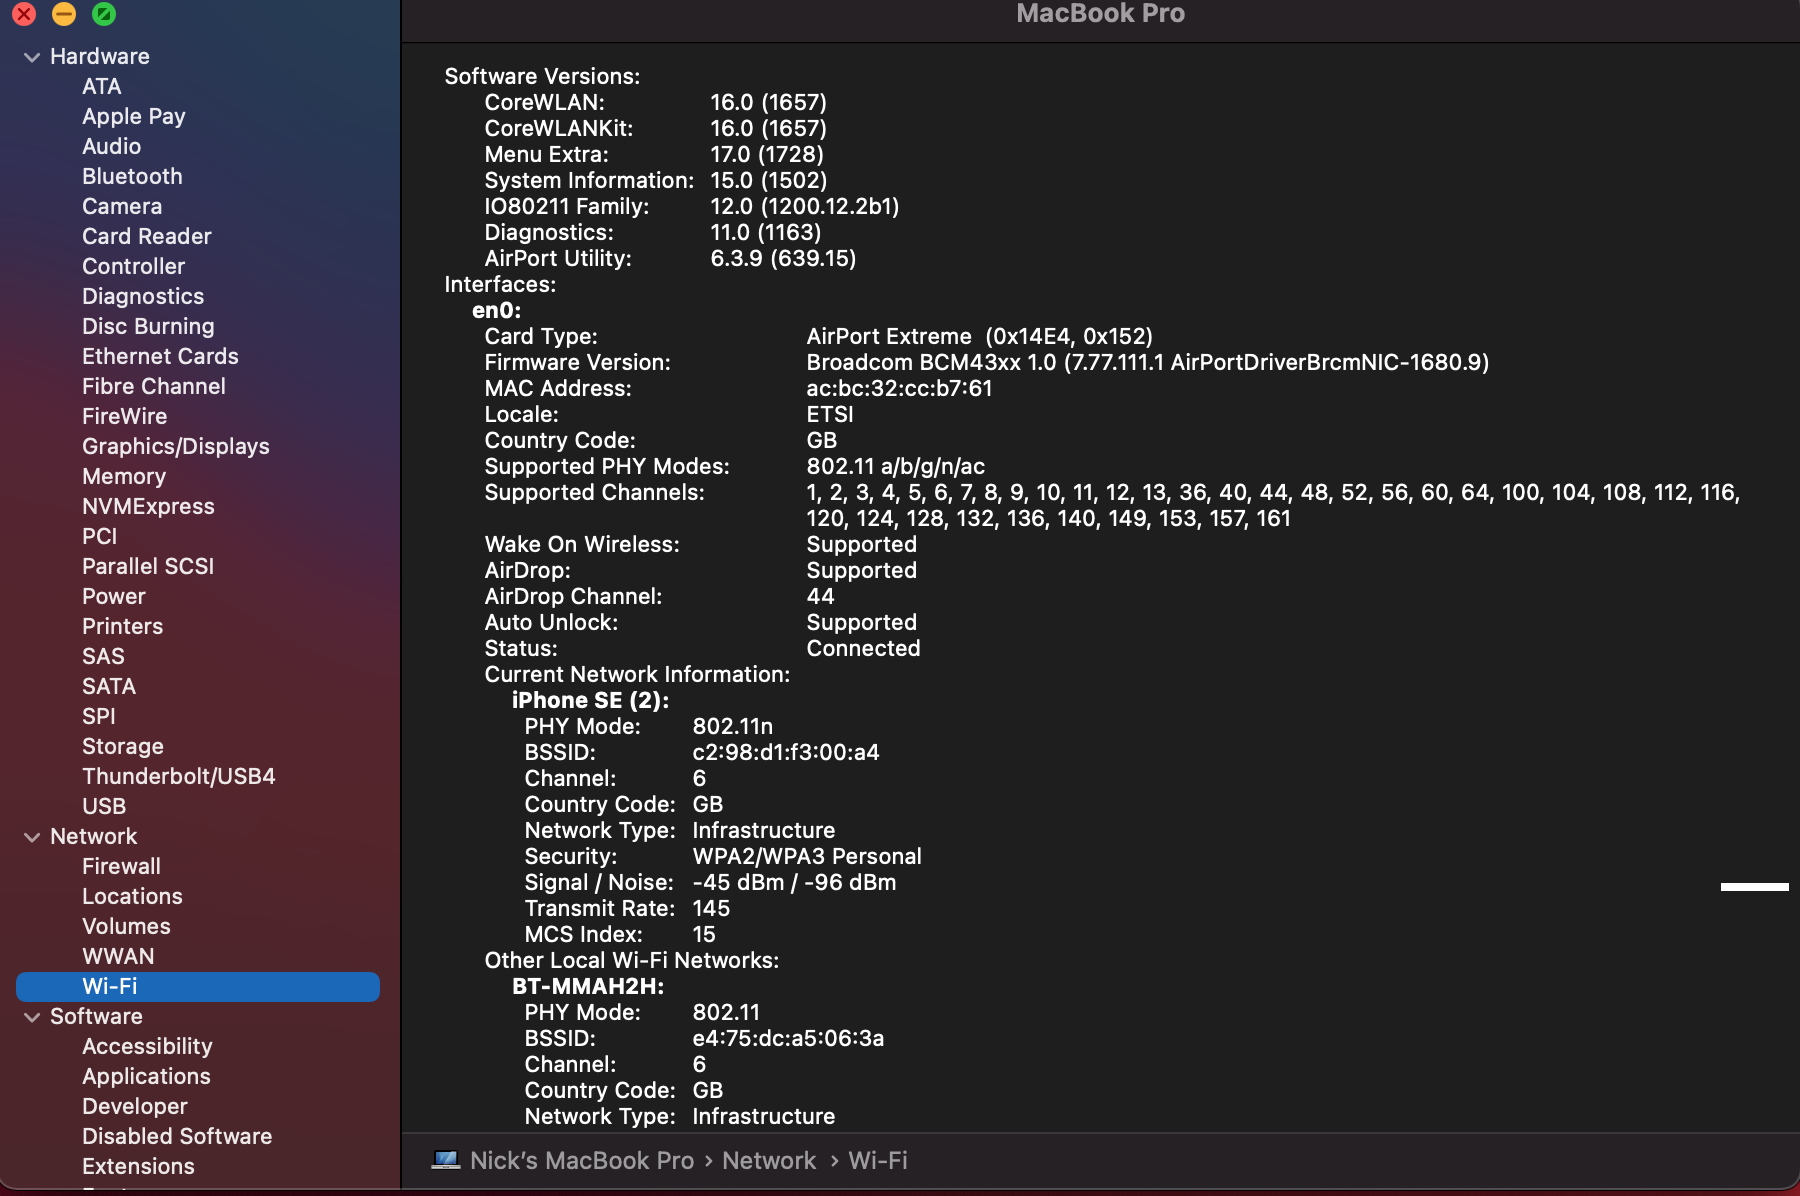Select the highlighted Wi-Fi sidebar item

coord(198,987)
